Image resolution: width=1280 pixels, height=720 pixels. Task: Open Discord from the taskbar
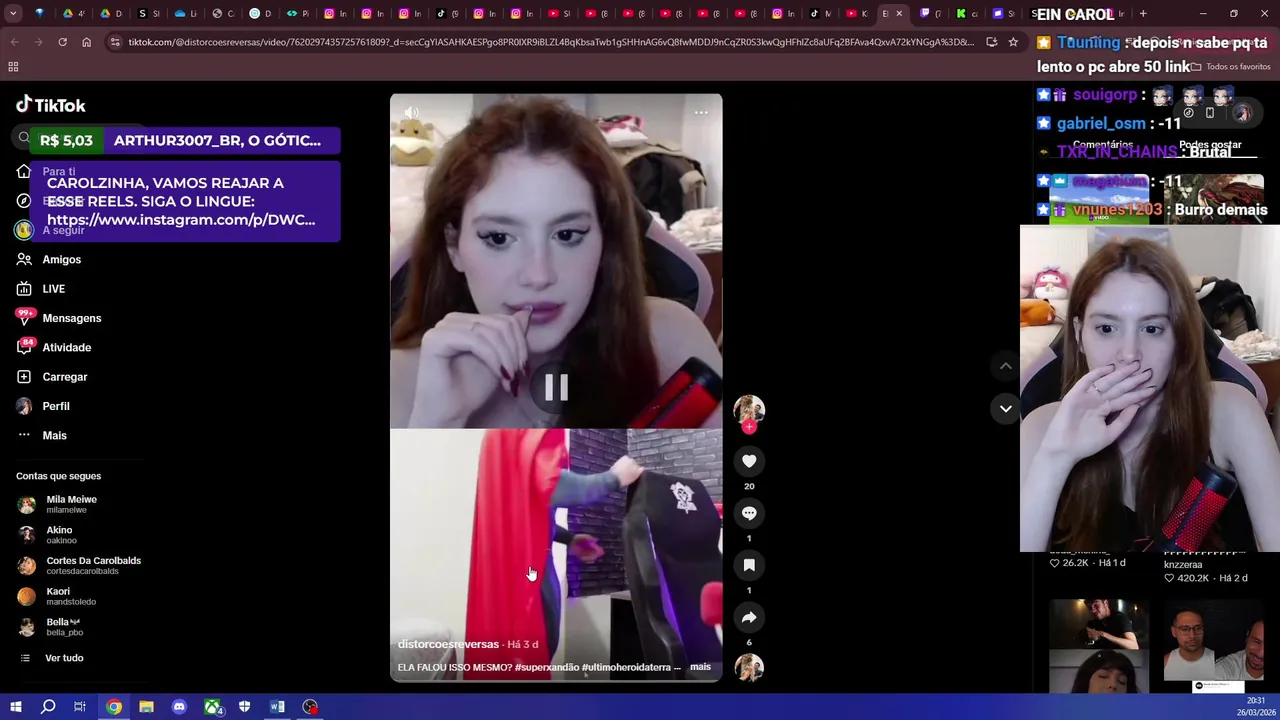(179, 707)
